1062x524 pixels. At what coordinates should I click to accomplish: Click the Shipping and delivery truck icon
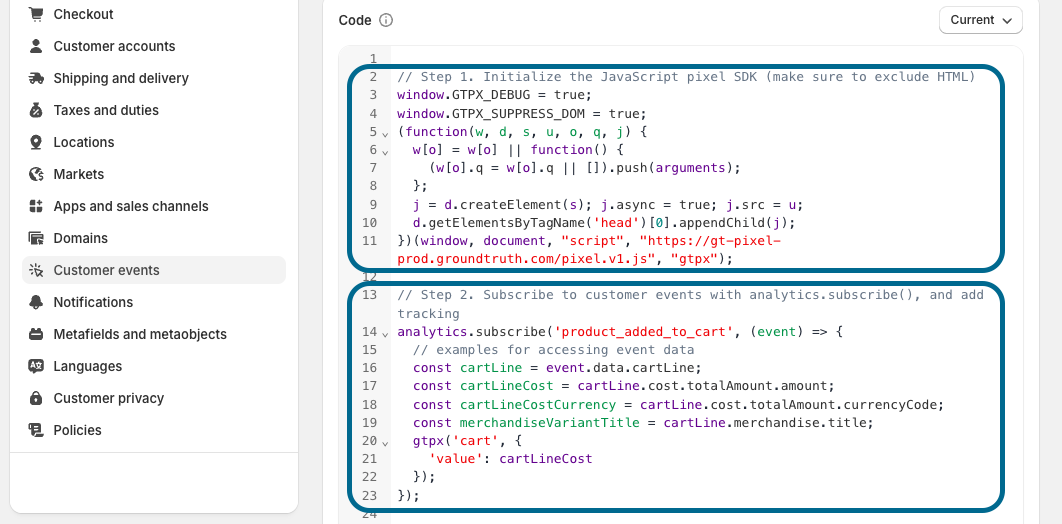(x=36, y=78)
